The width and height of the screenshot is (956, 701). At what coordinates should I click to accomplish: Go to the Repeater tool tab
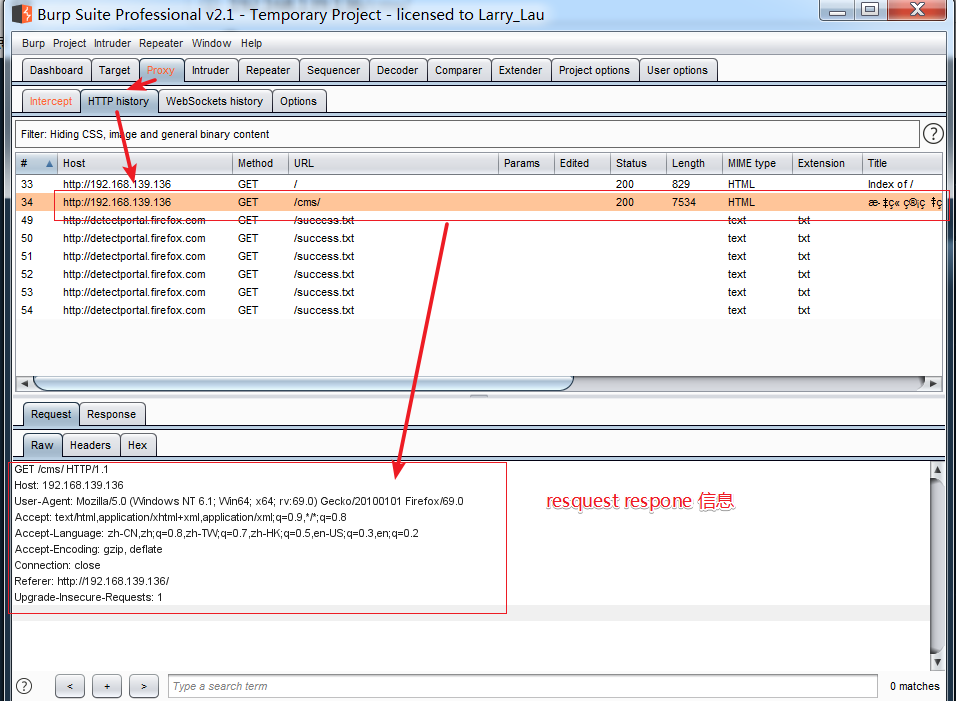[268, 70]
